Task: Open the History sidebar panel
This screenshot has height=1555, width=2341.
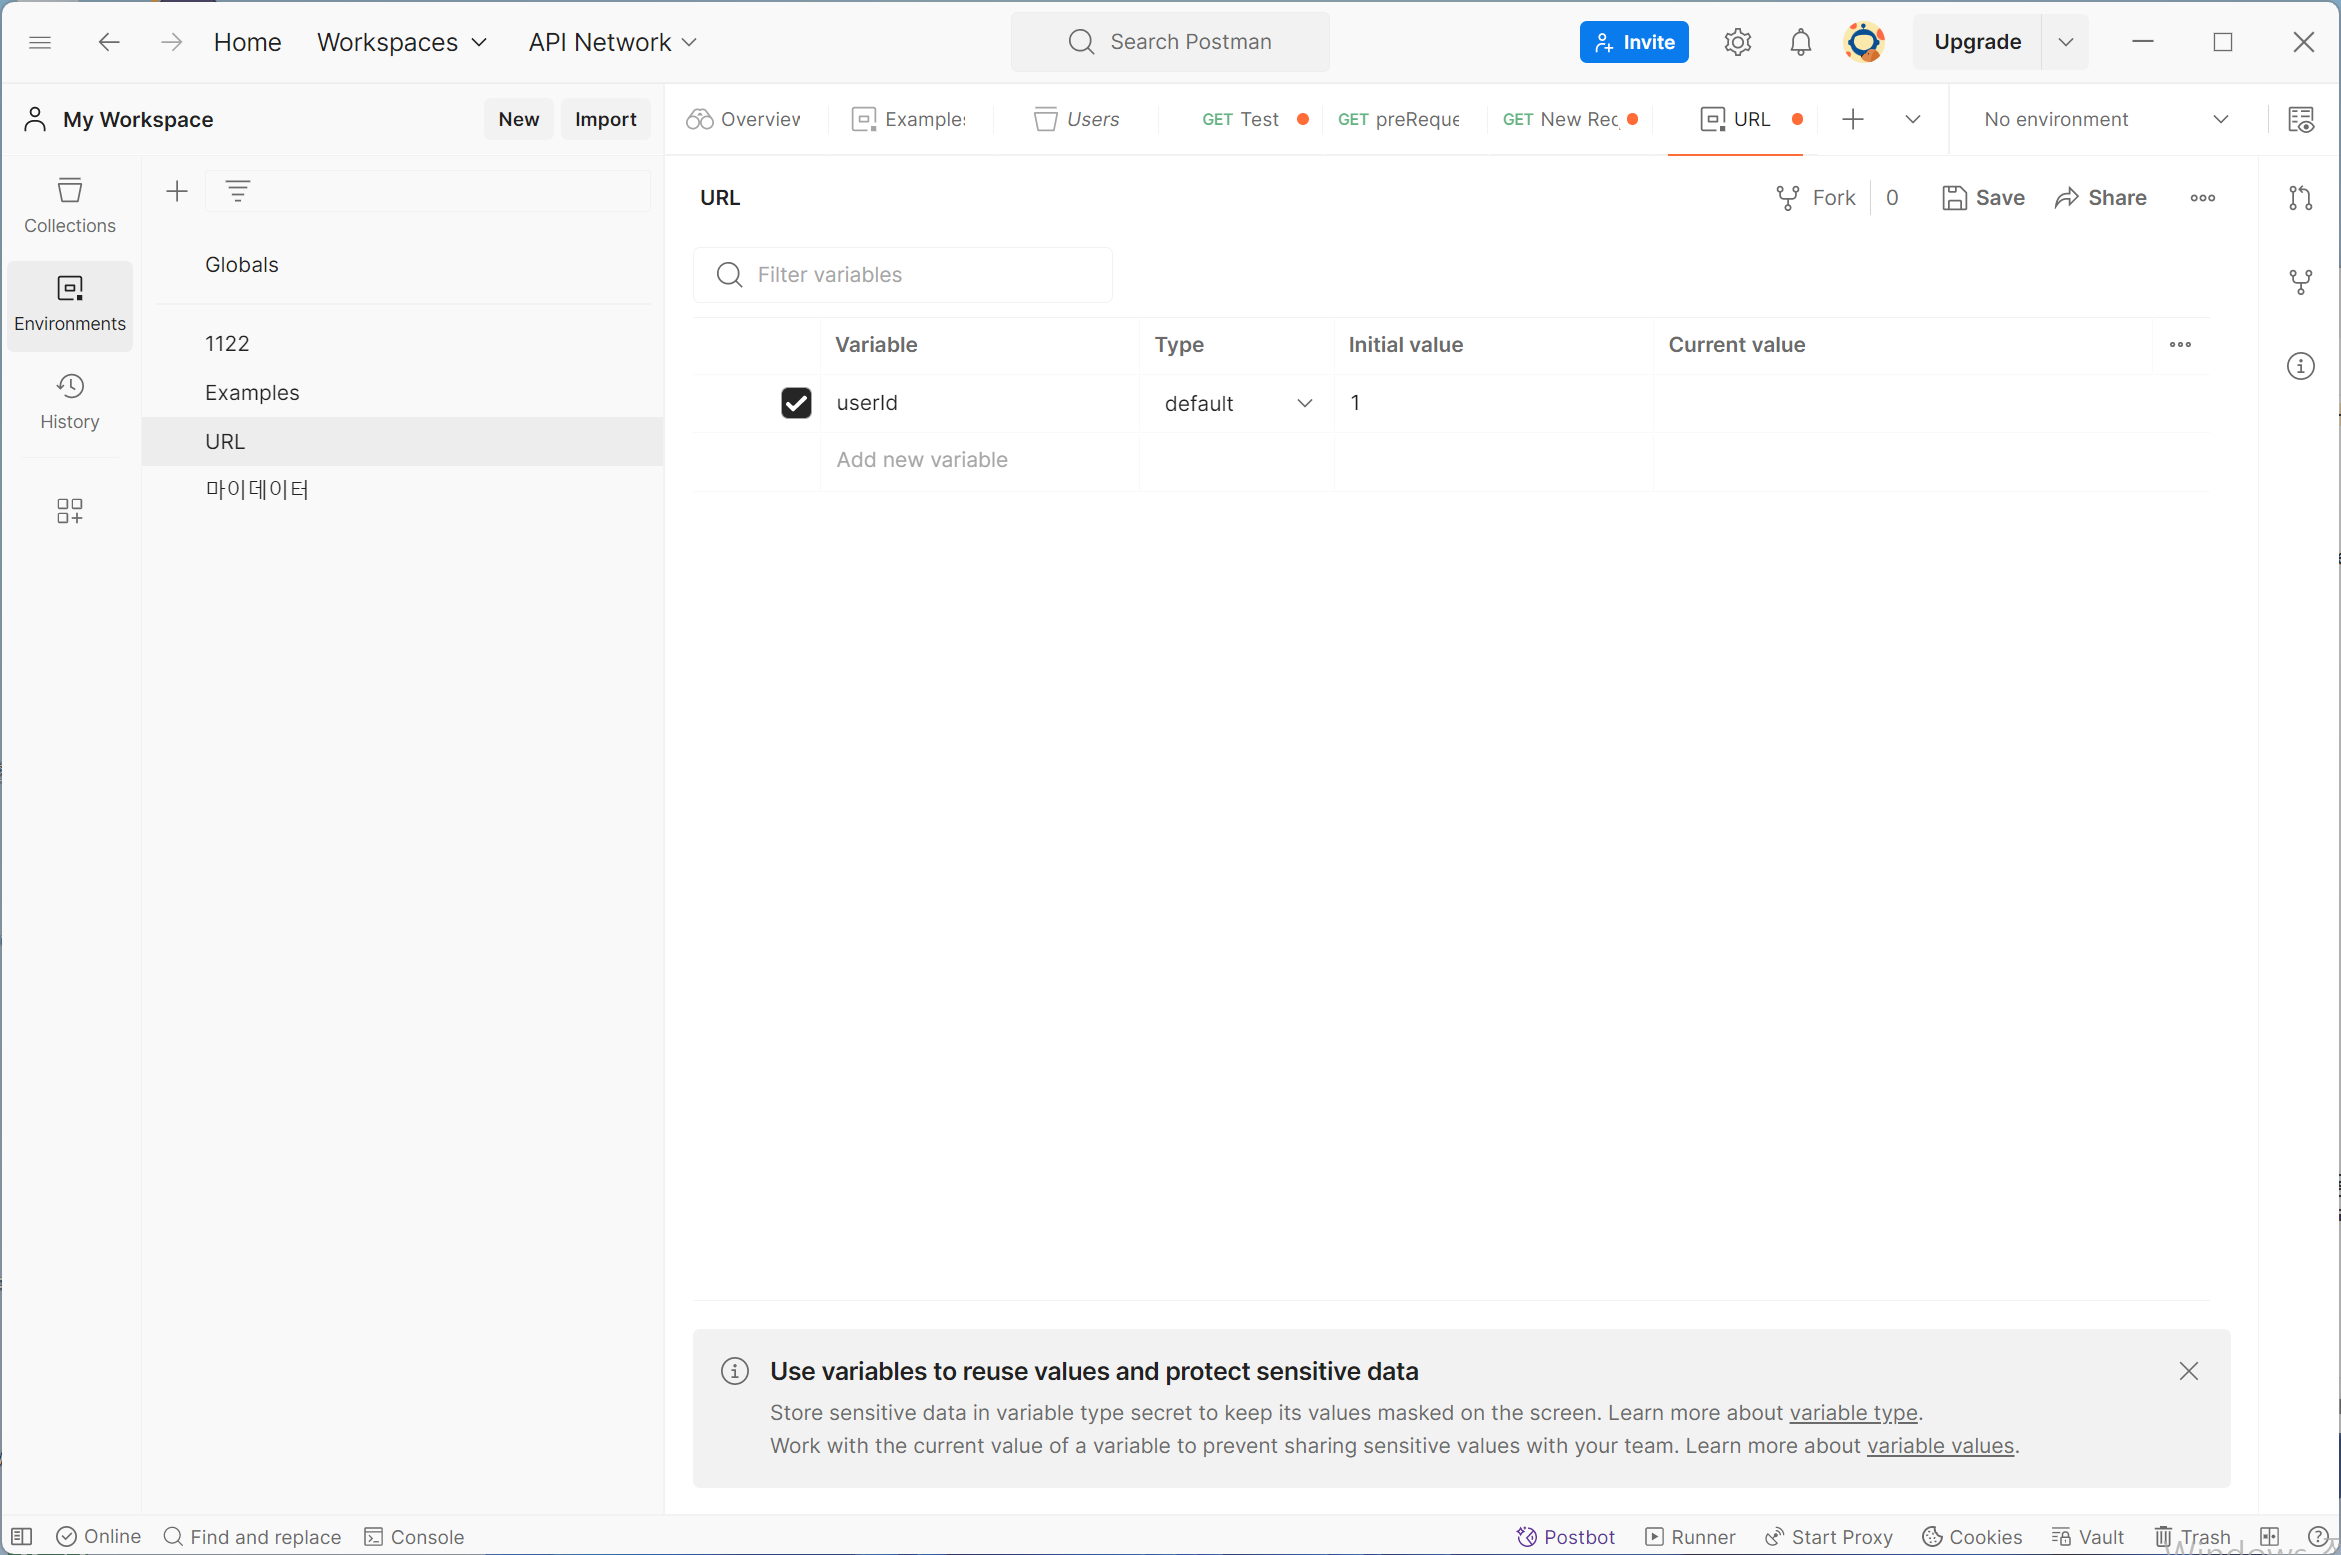Action: coord(69,401)
